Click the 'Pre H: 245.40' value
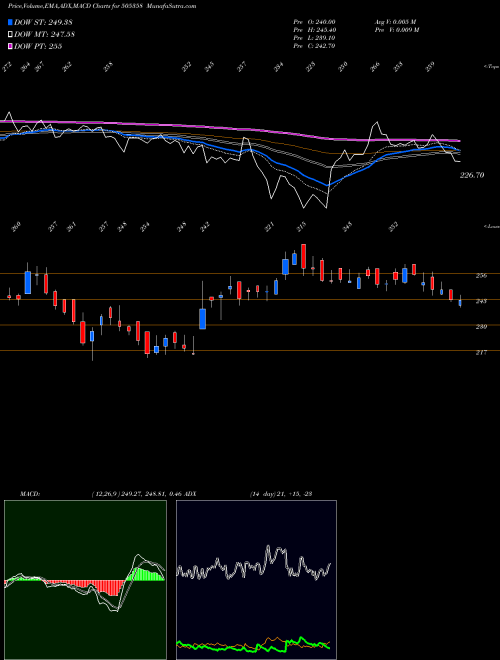This screenshot has width=500, height=660. point(314,30)
